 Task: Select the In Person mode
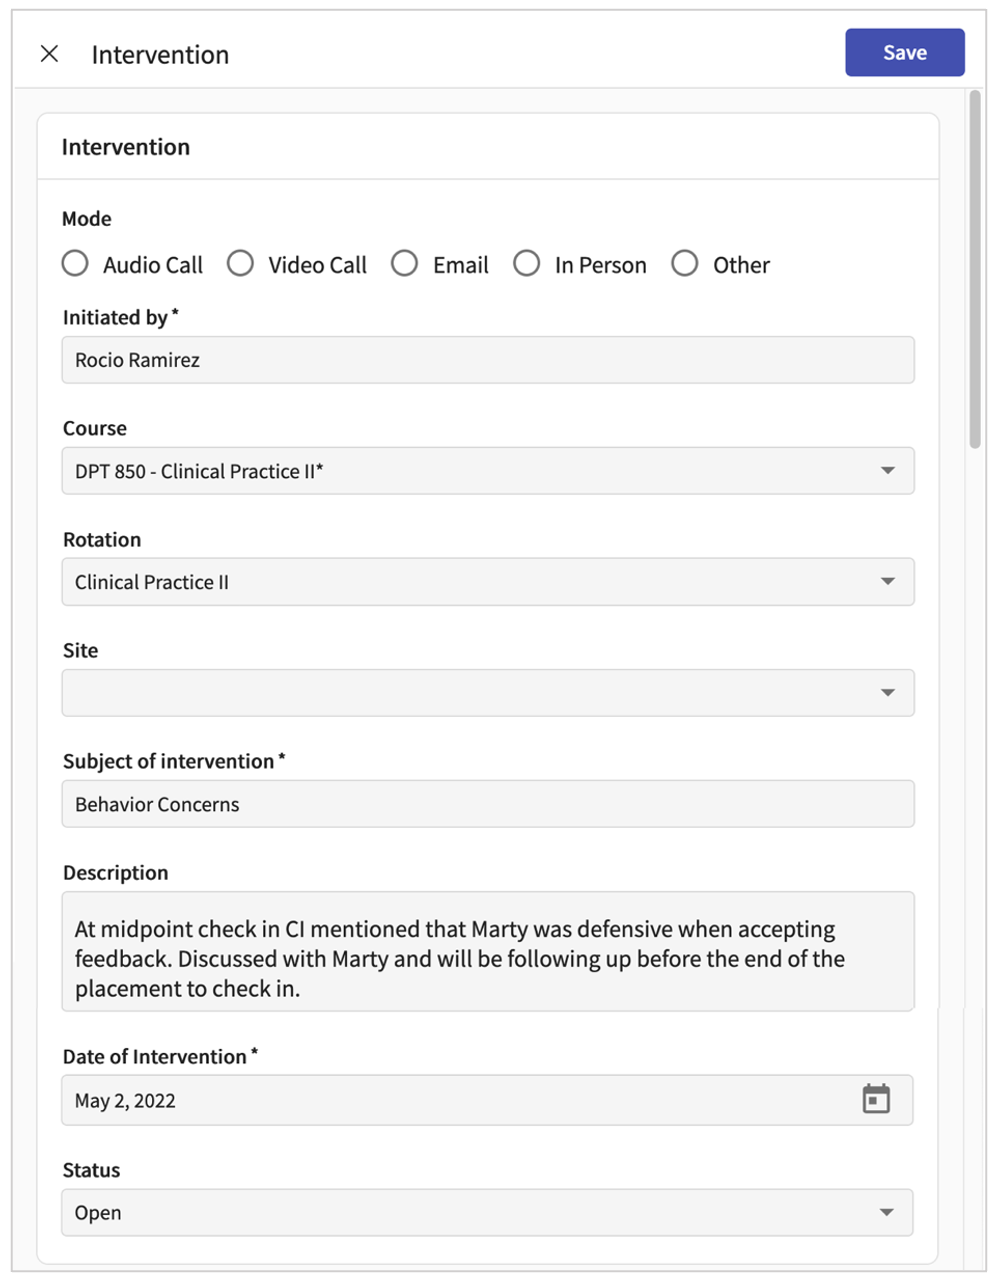tap(527, 263)
